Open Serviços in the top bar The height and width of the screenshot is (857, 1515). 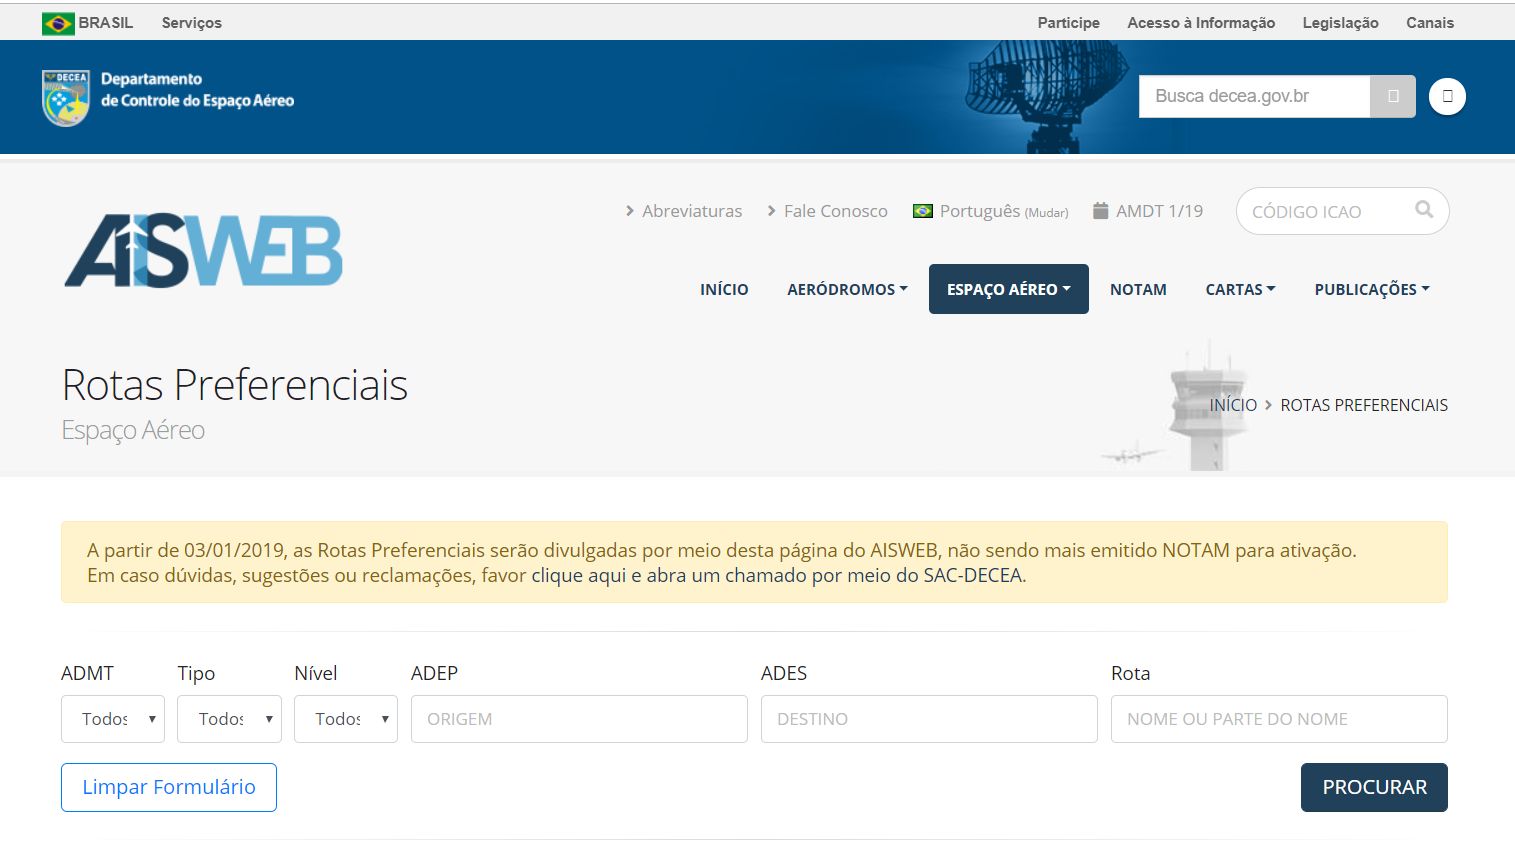[x=192, y=23]
